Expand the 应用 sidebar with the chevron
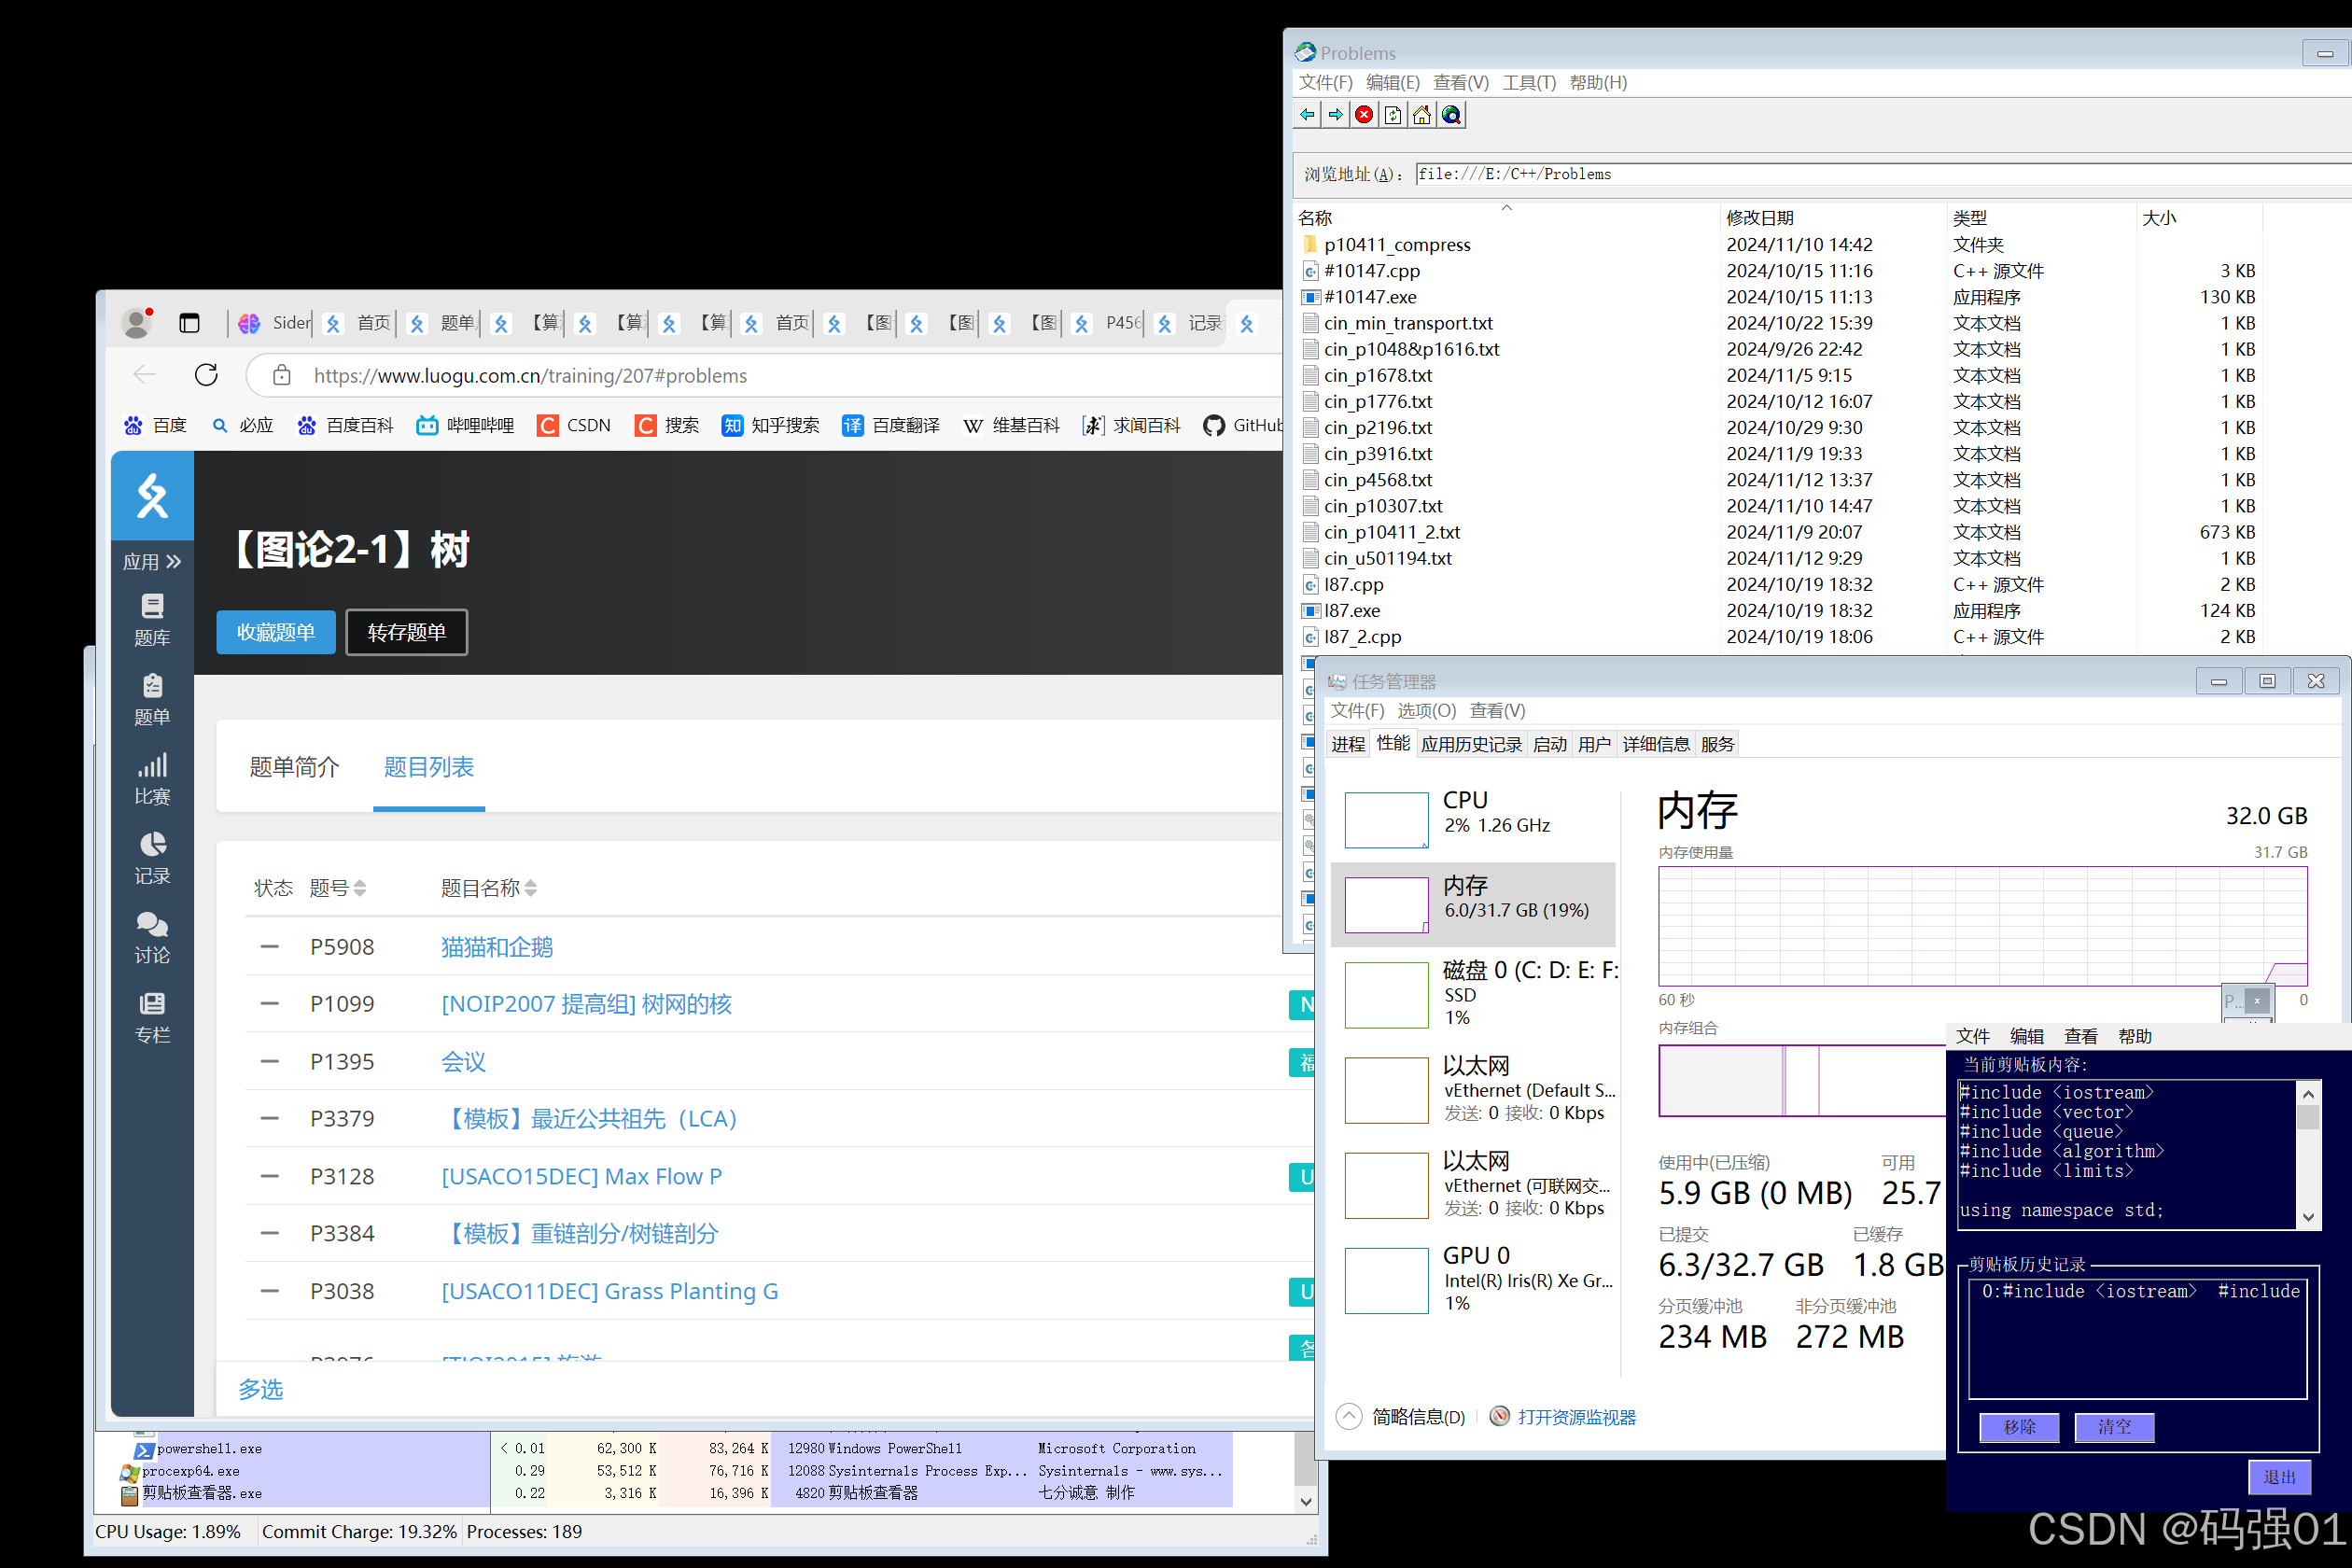 click(173, 561)
